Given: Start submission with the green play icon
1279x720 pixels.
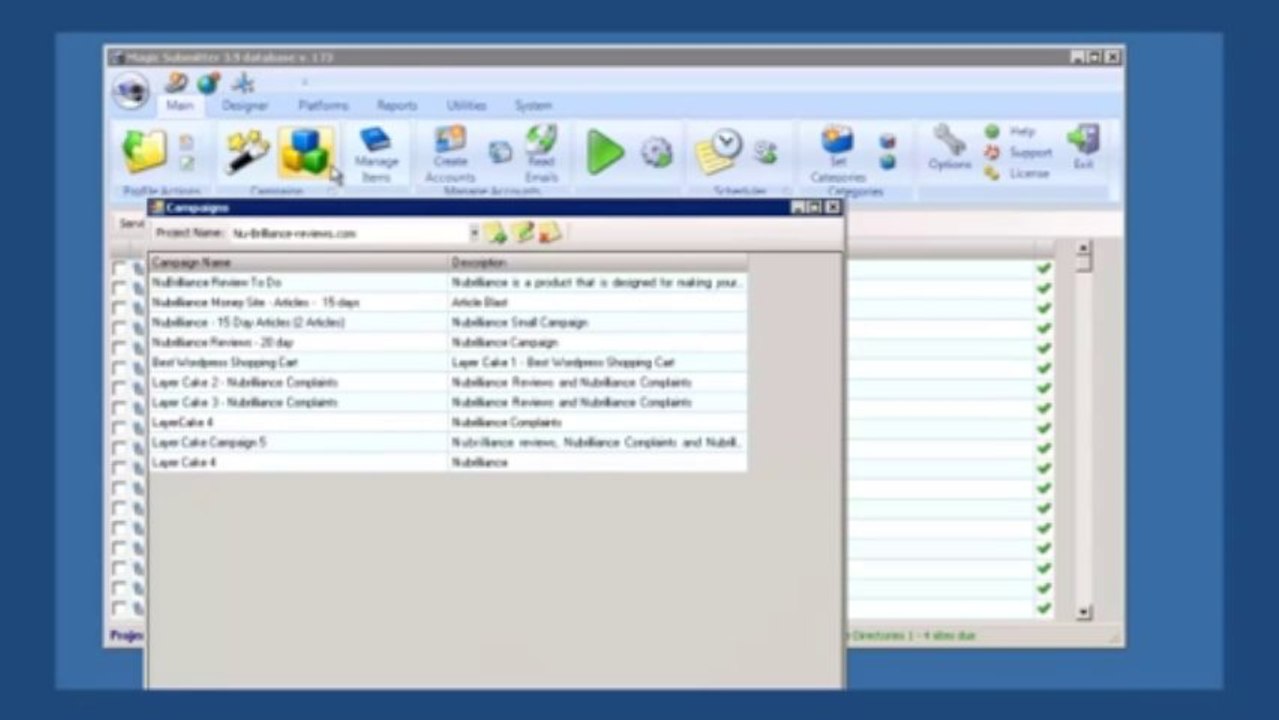Looking at the screenshot, I should click(605, 152).
